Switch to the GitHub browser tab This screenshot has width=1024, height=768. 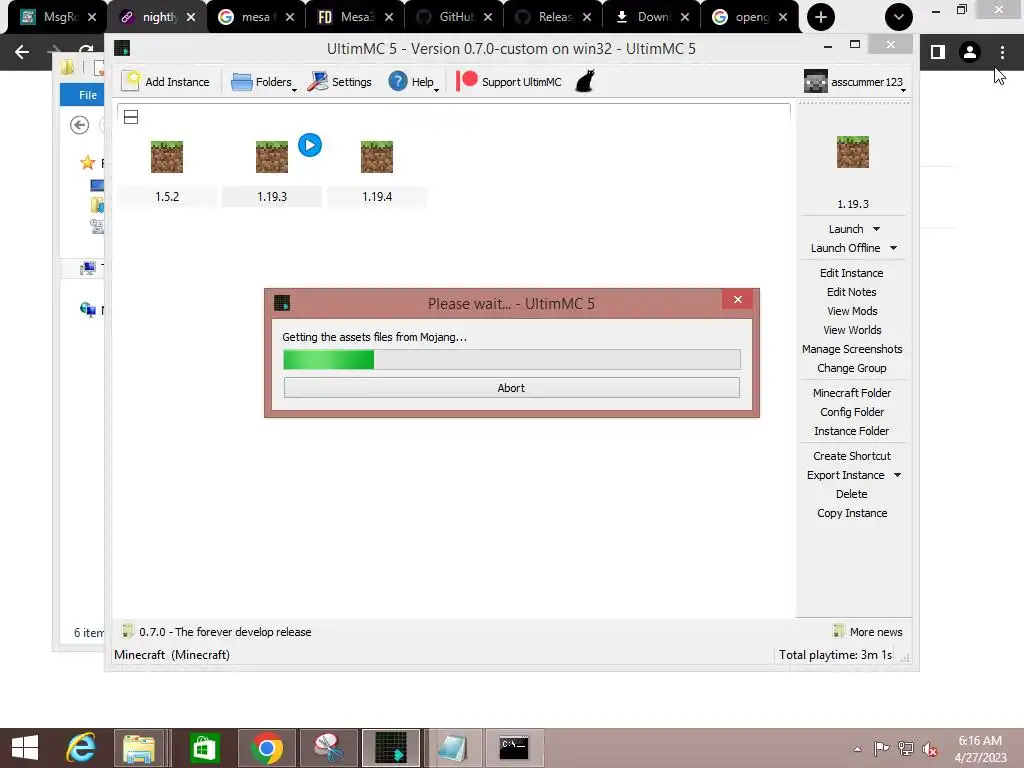454,17
